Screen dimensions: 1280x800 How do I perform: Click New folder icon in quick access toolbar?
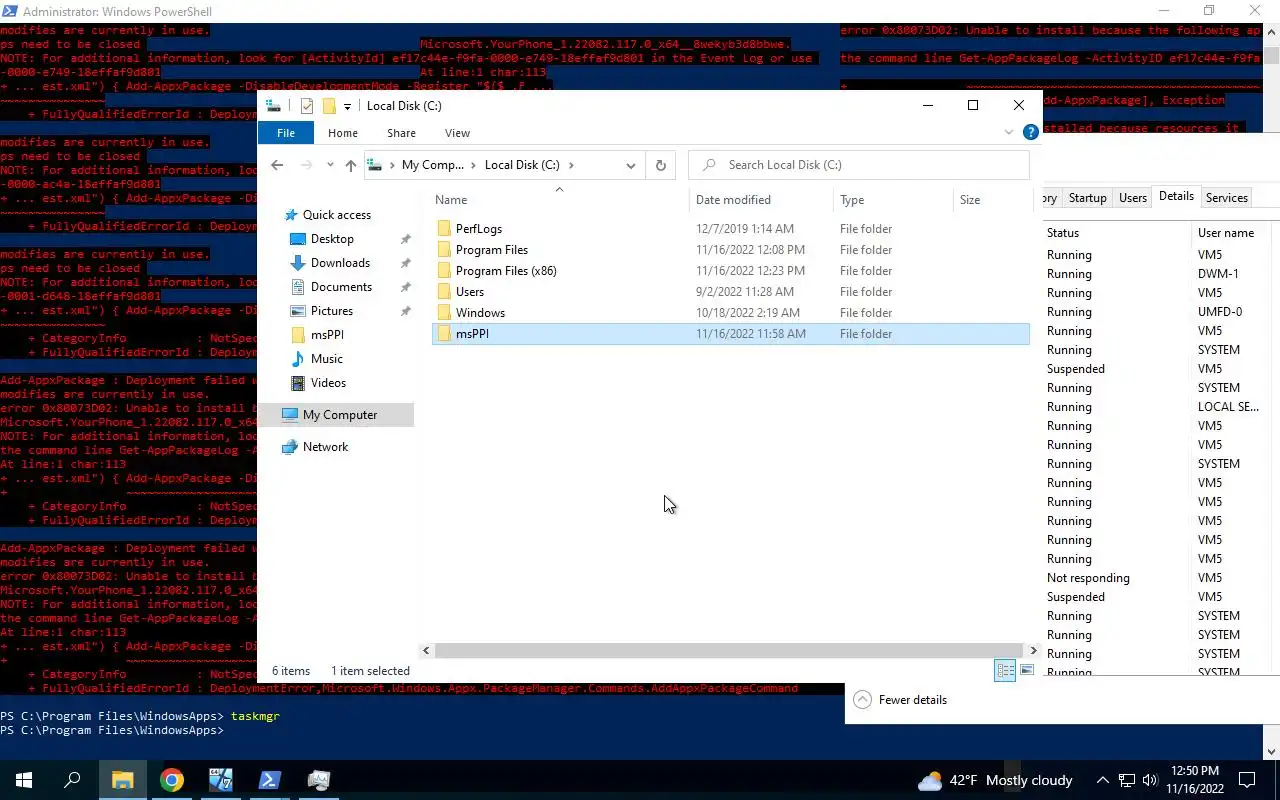pyautogui.click(x=328, y=106)
